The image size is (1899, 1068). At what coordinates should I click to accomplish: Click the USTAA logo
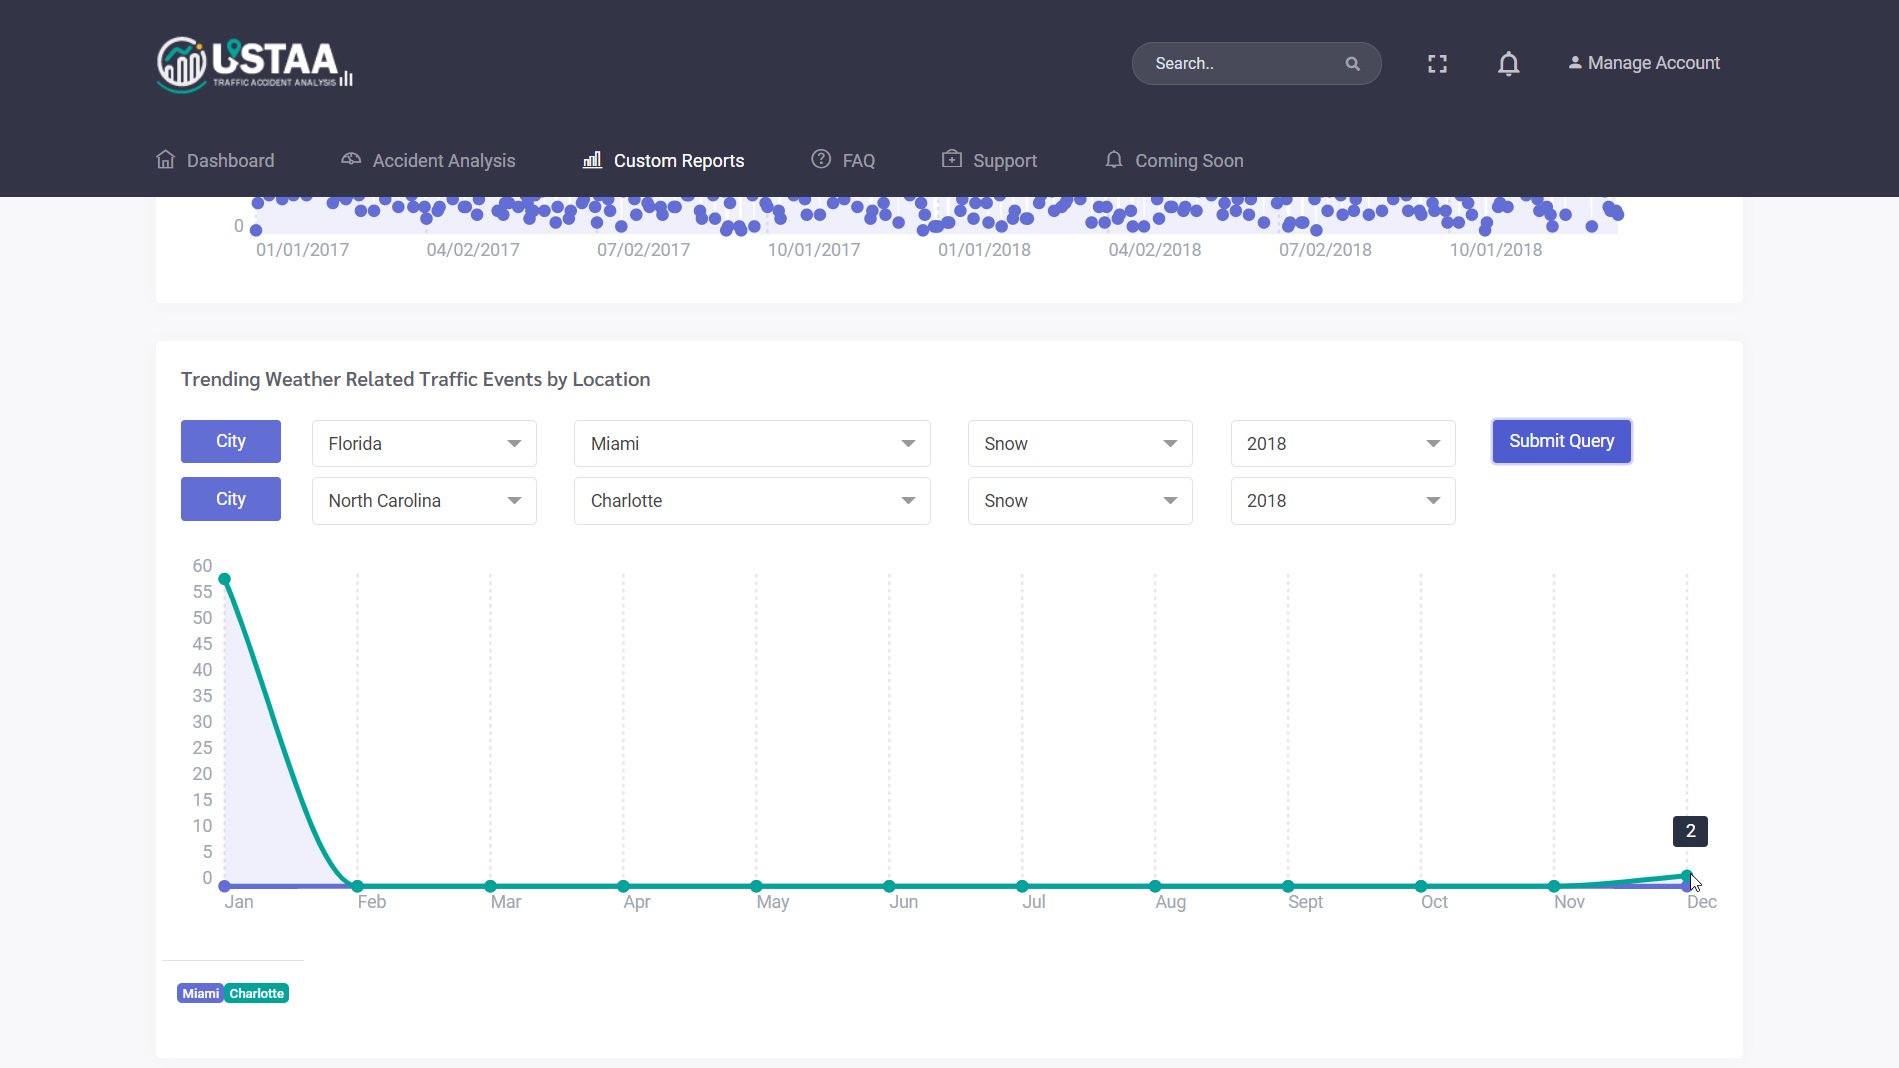point(255,64)
